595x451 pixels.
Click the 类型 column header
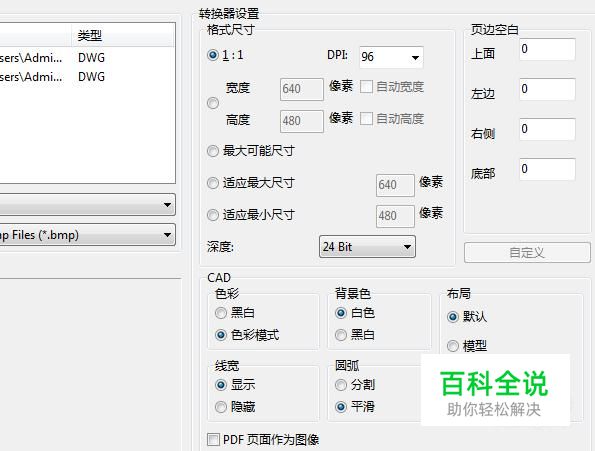123,36
